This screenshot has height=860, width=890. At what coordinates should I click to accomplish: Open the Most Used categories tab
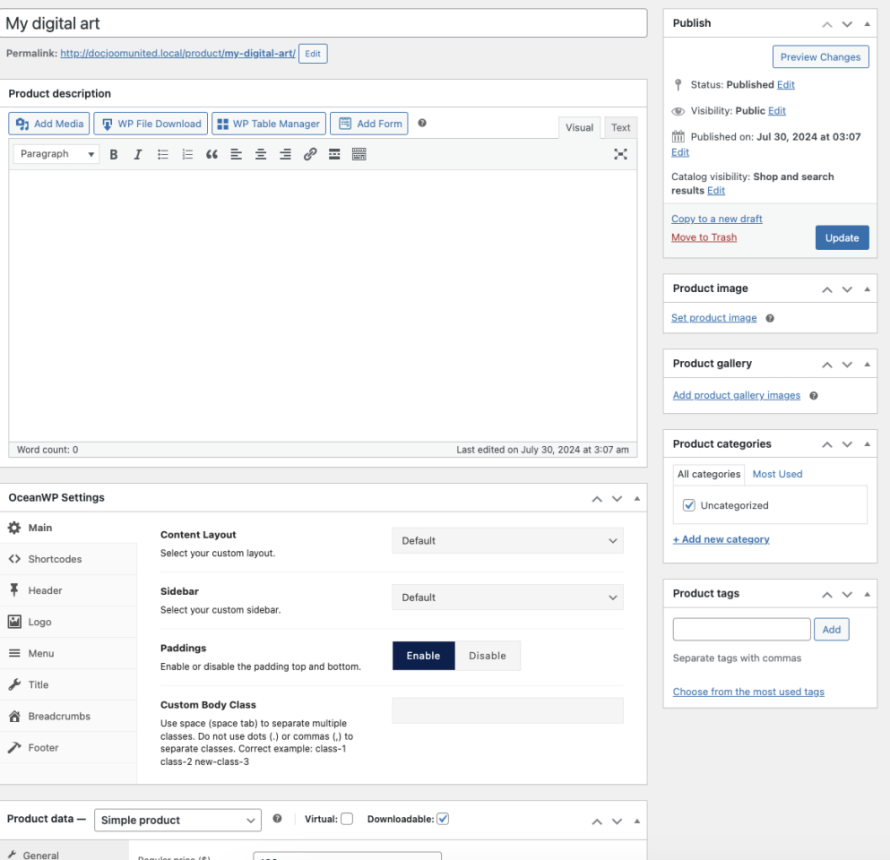coord(777,474)
